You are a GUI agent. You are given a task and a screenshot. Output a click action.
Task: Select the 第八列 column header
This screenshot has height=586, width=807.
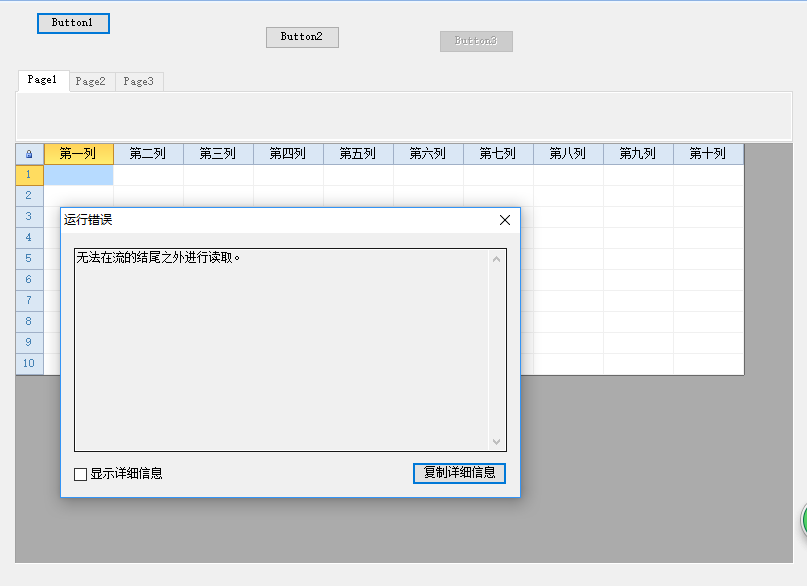pos(568,154)
